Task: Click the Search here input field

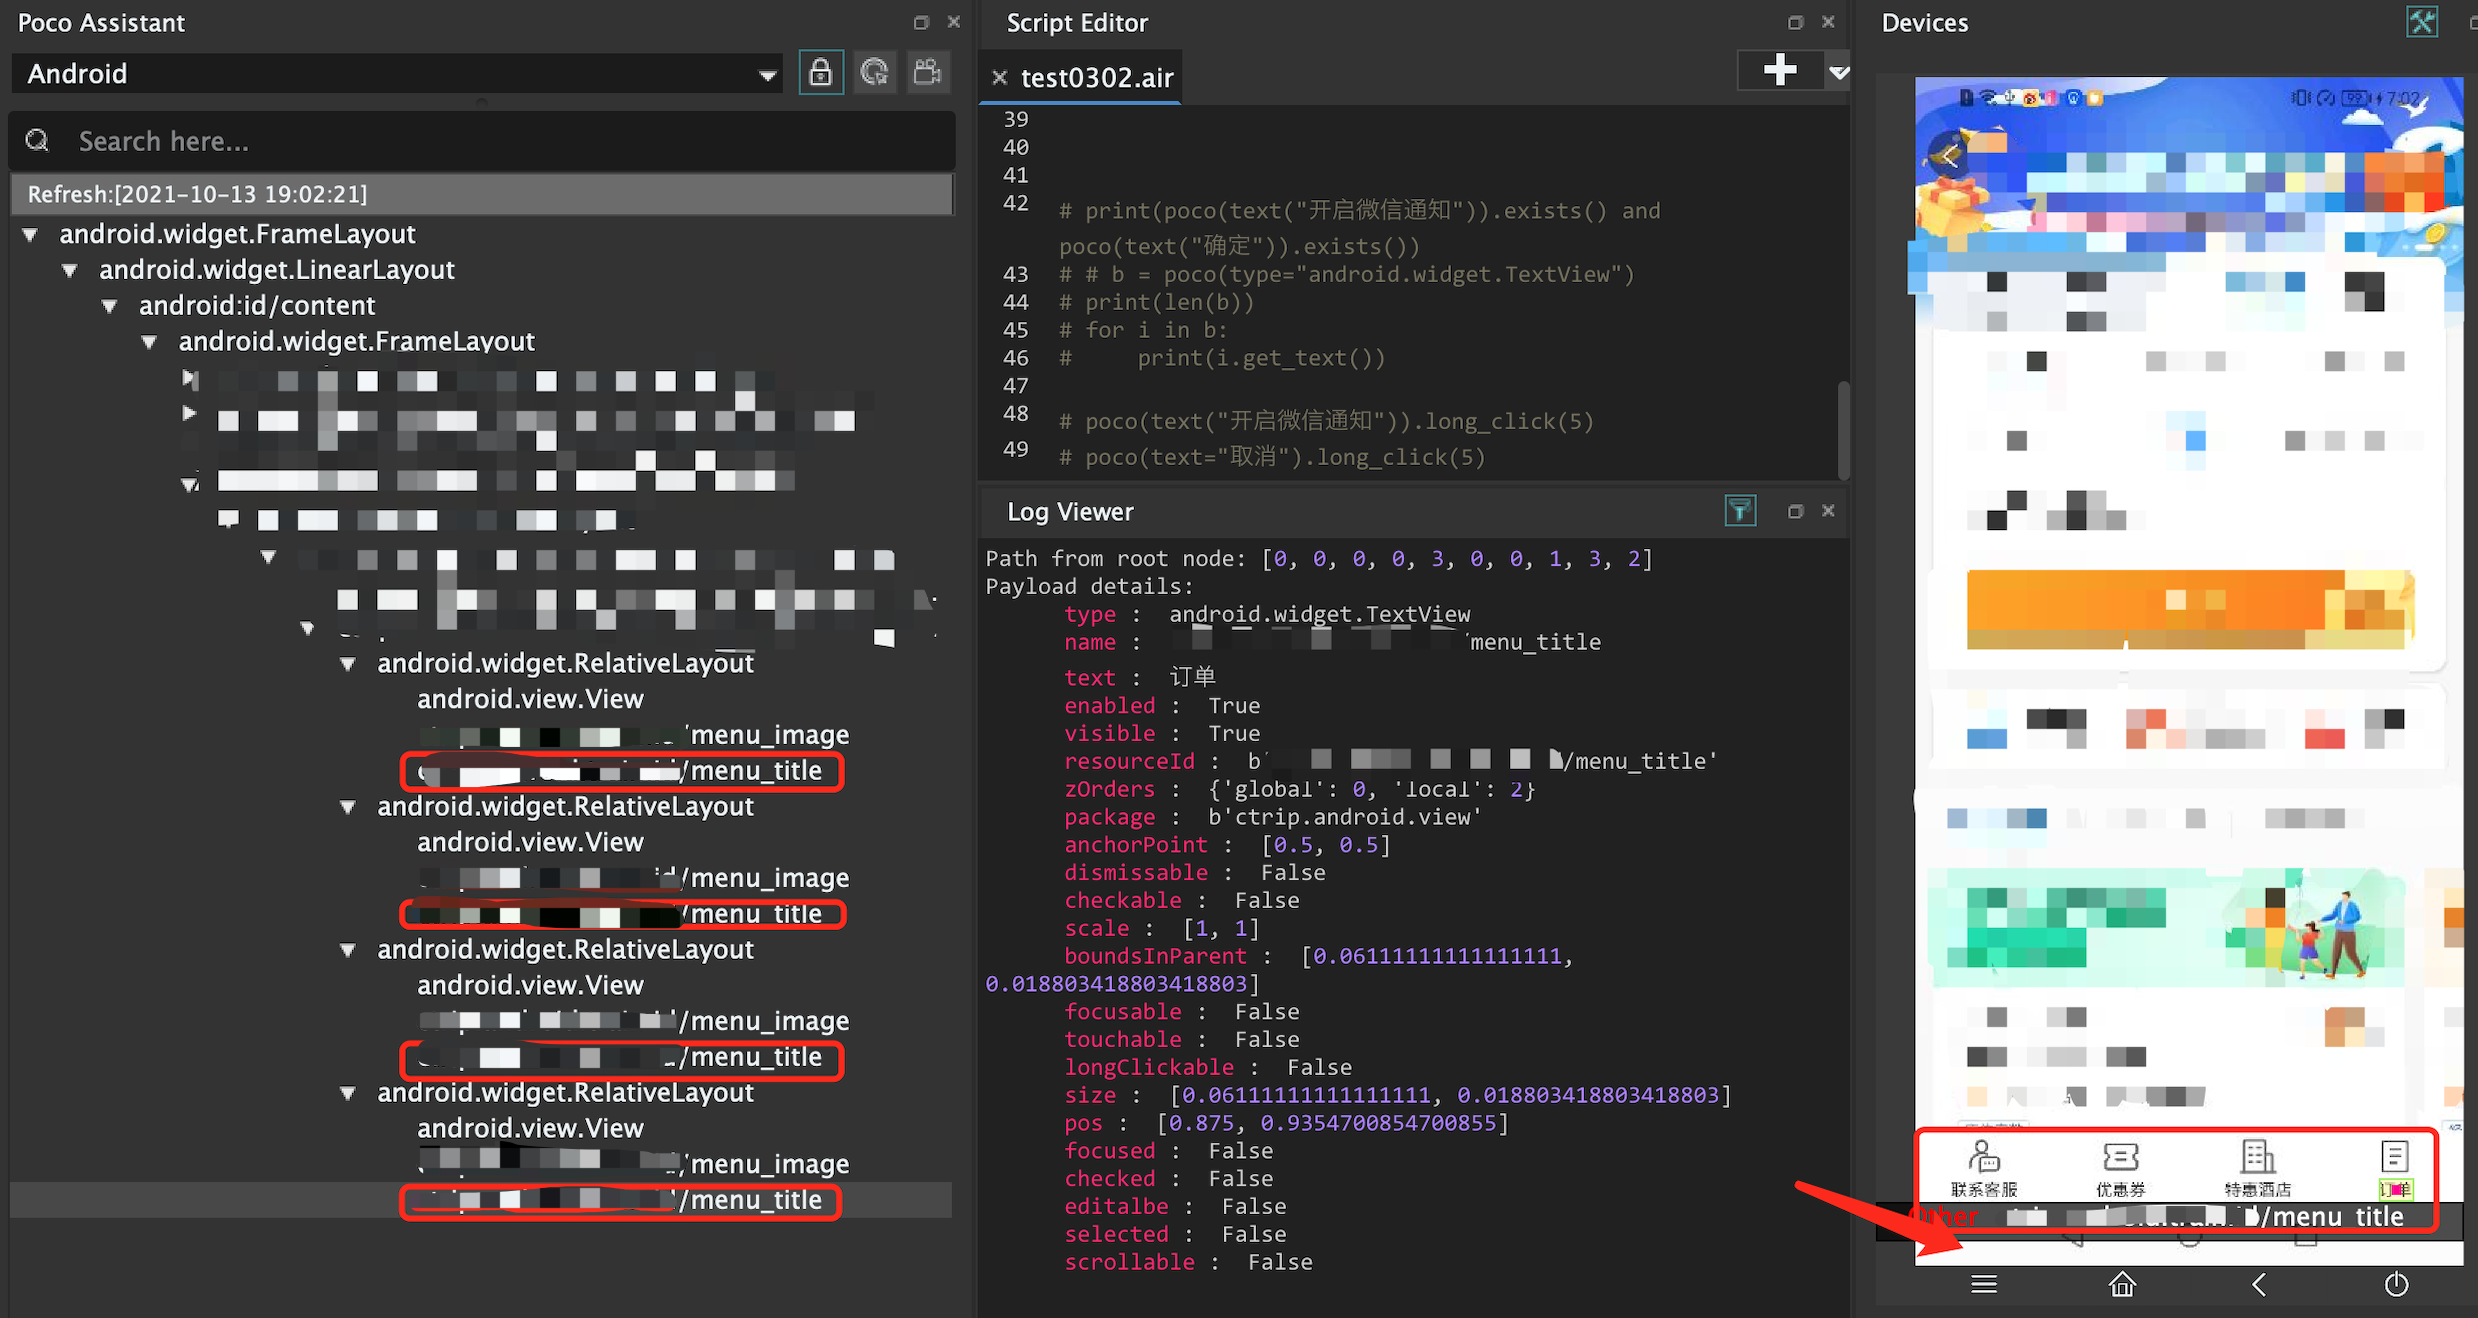Action: point(500,142)
